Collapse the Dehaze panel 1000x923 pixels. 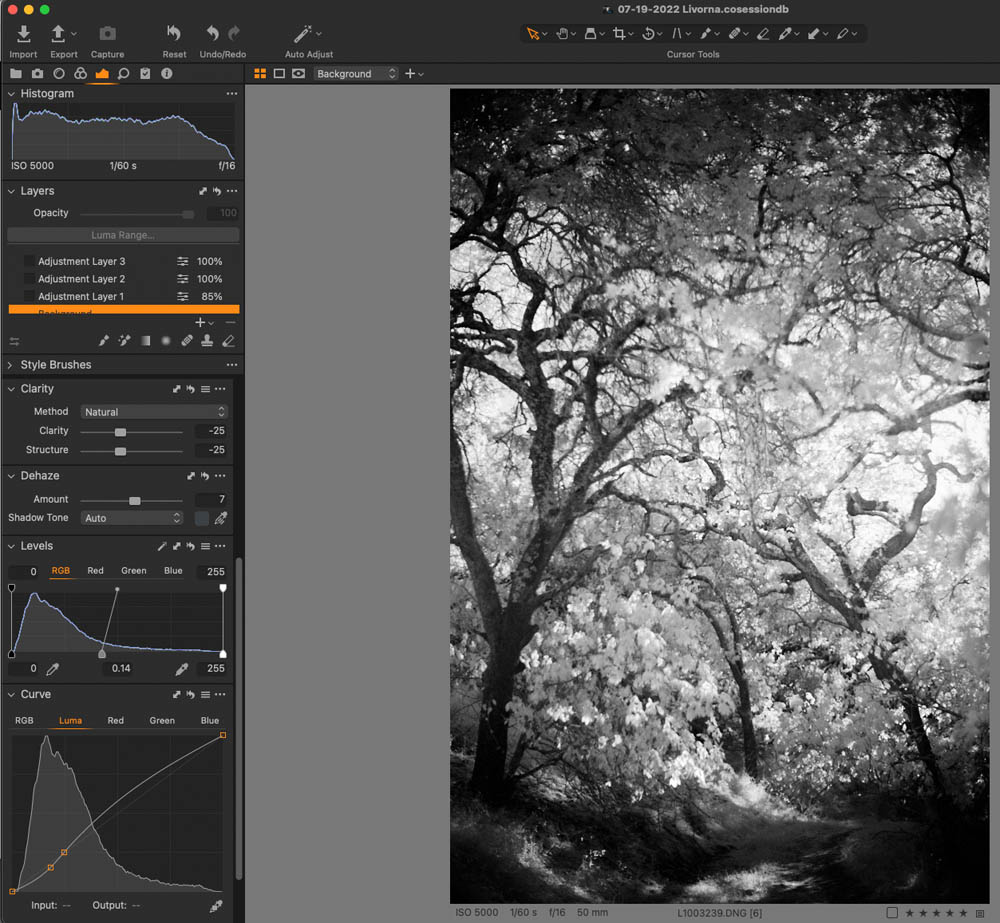11,476
